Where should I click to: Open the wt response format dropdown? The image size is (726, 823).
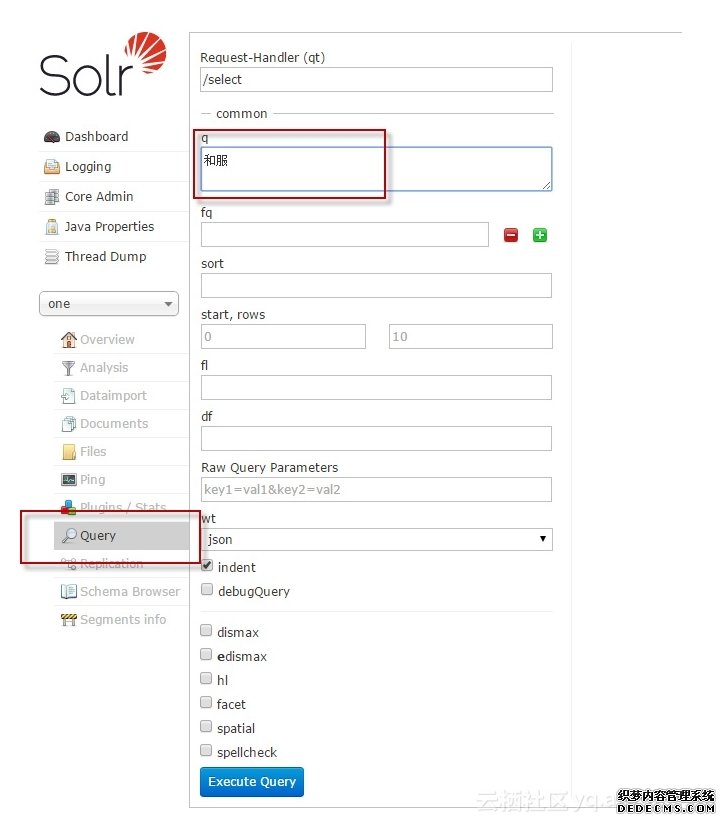pyautogui.click(x=376, y=539)
